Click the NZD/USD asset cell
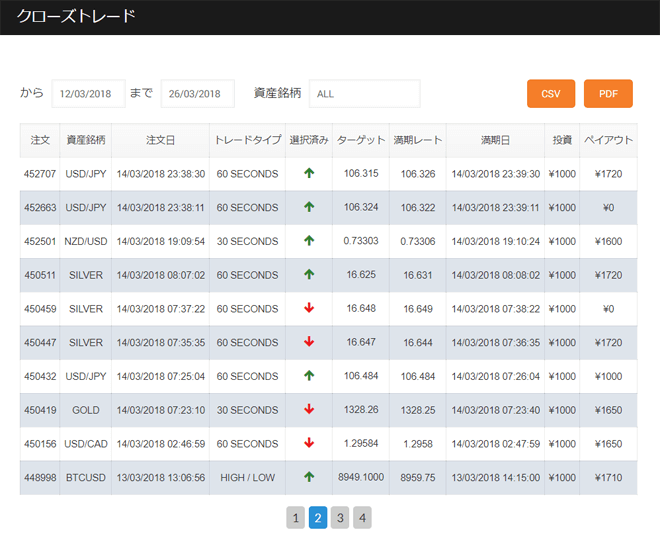This screenshot has width=660, height=549. 86,241
